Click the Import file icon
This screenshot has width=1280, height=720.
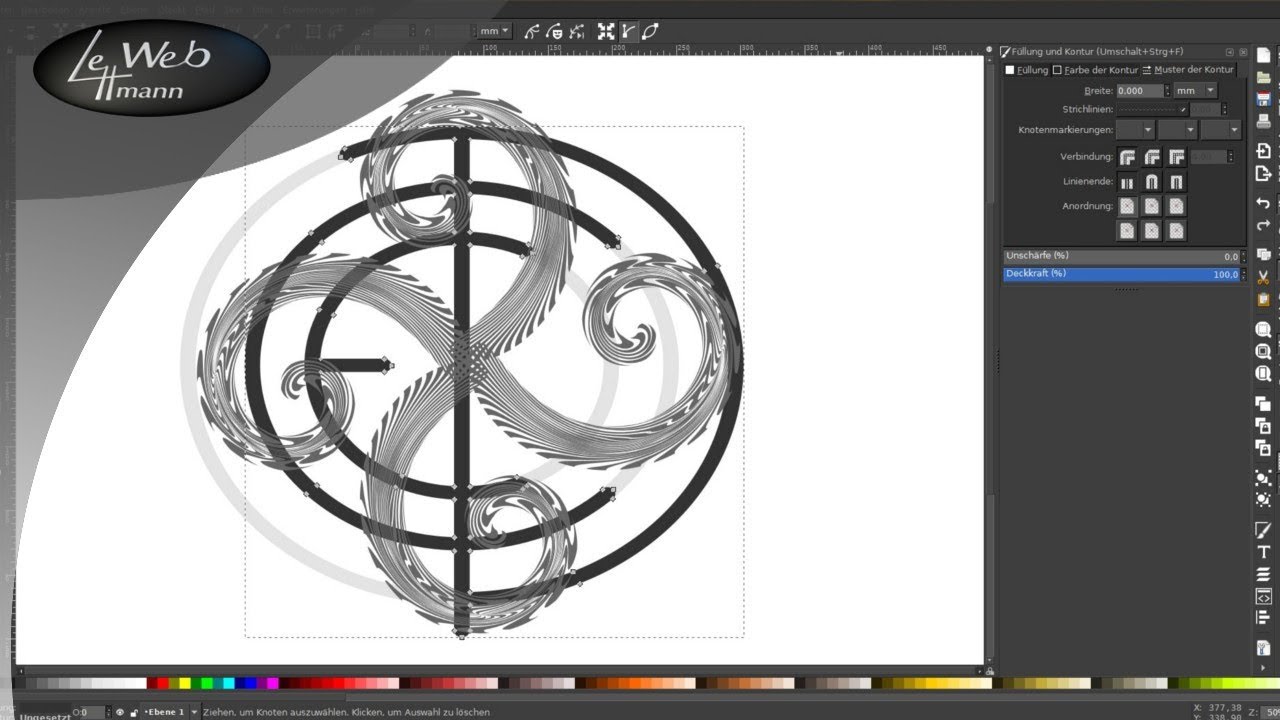1263,151
